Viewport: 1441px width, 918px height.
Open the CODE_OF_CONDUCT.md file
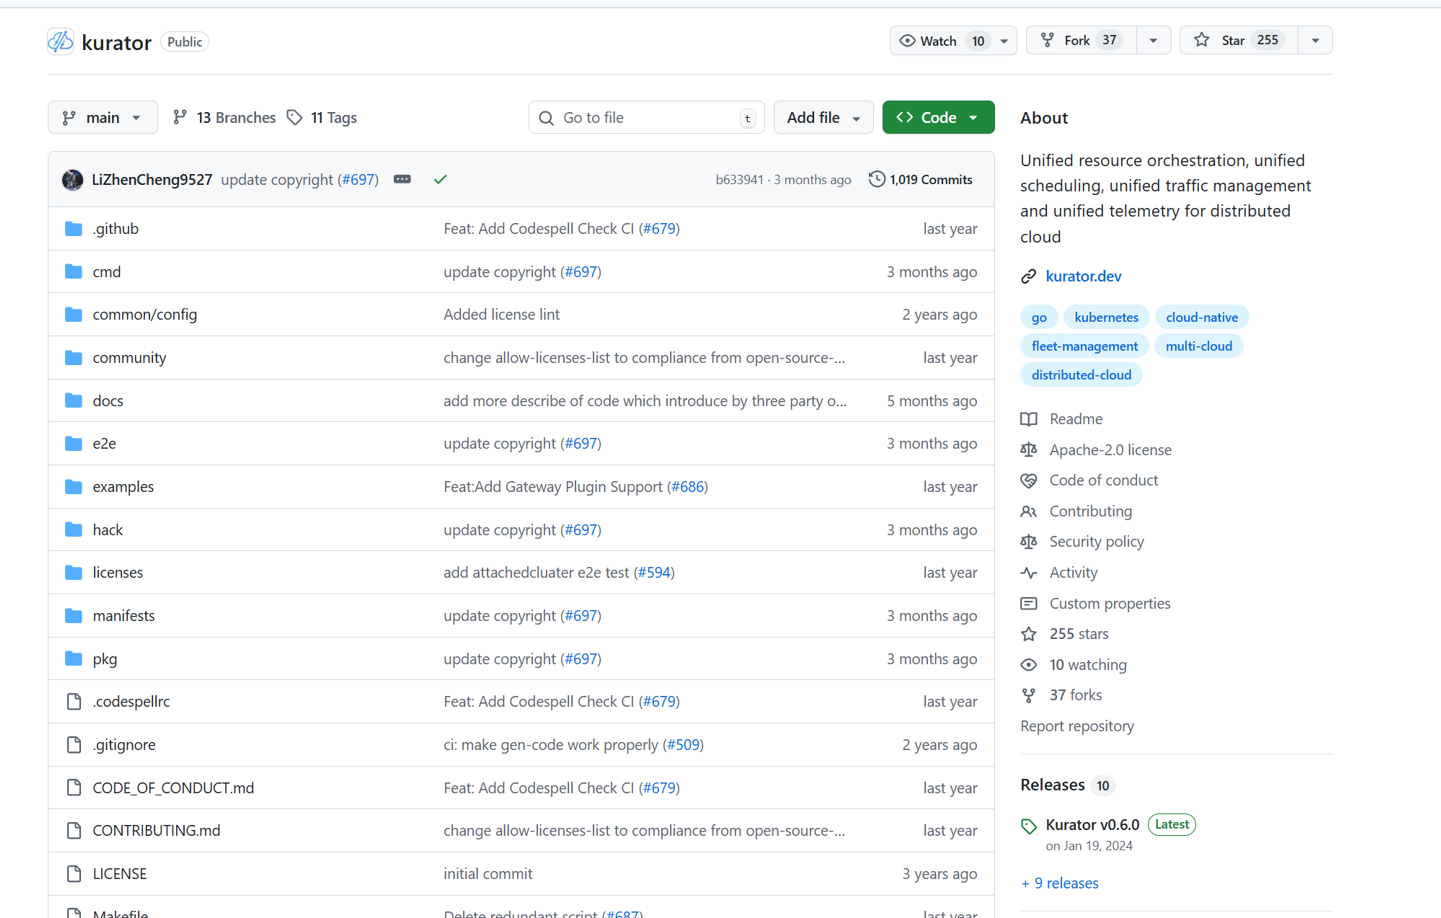[x=173, y=788]
